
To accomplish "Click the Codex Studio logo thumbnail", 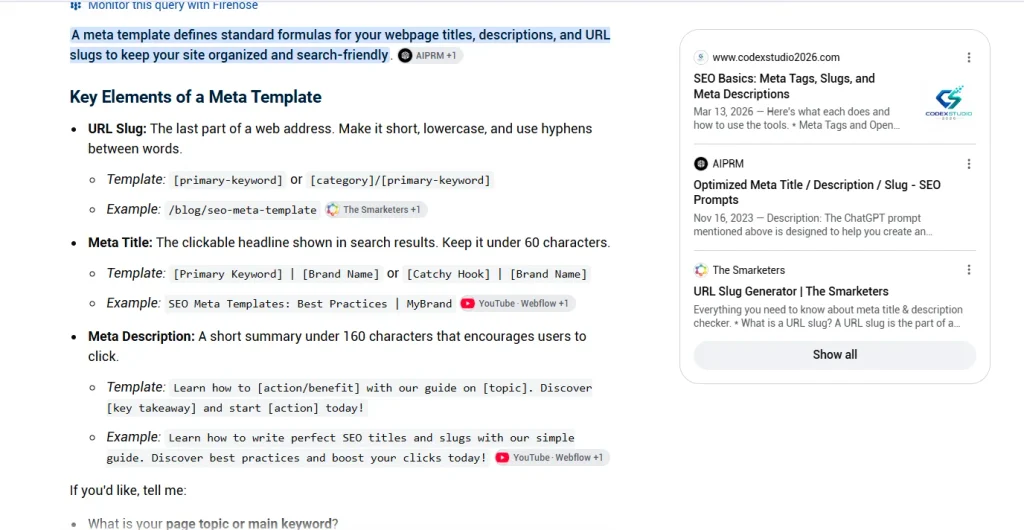I will tap(948, 102).
